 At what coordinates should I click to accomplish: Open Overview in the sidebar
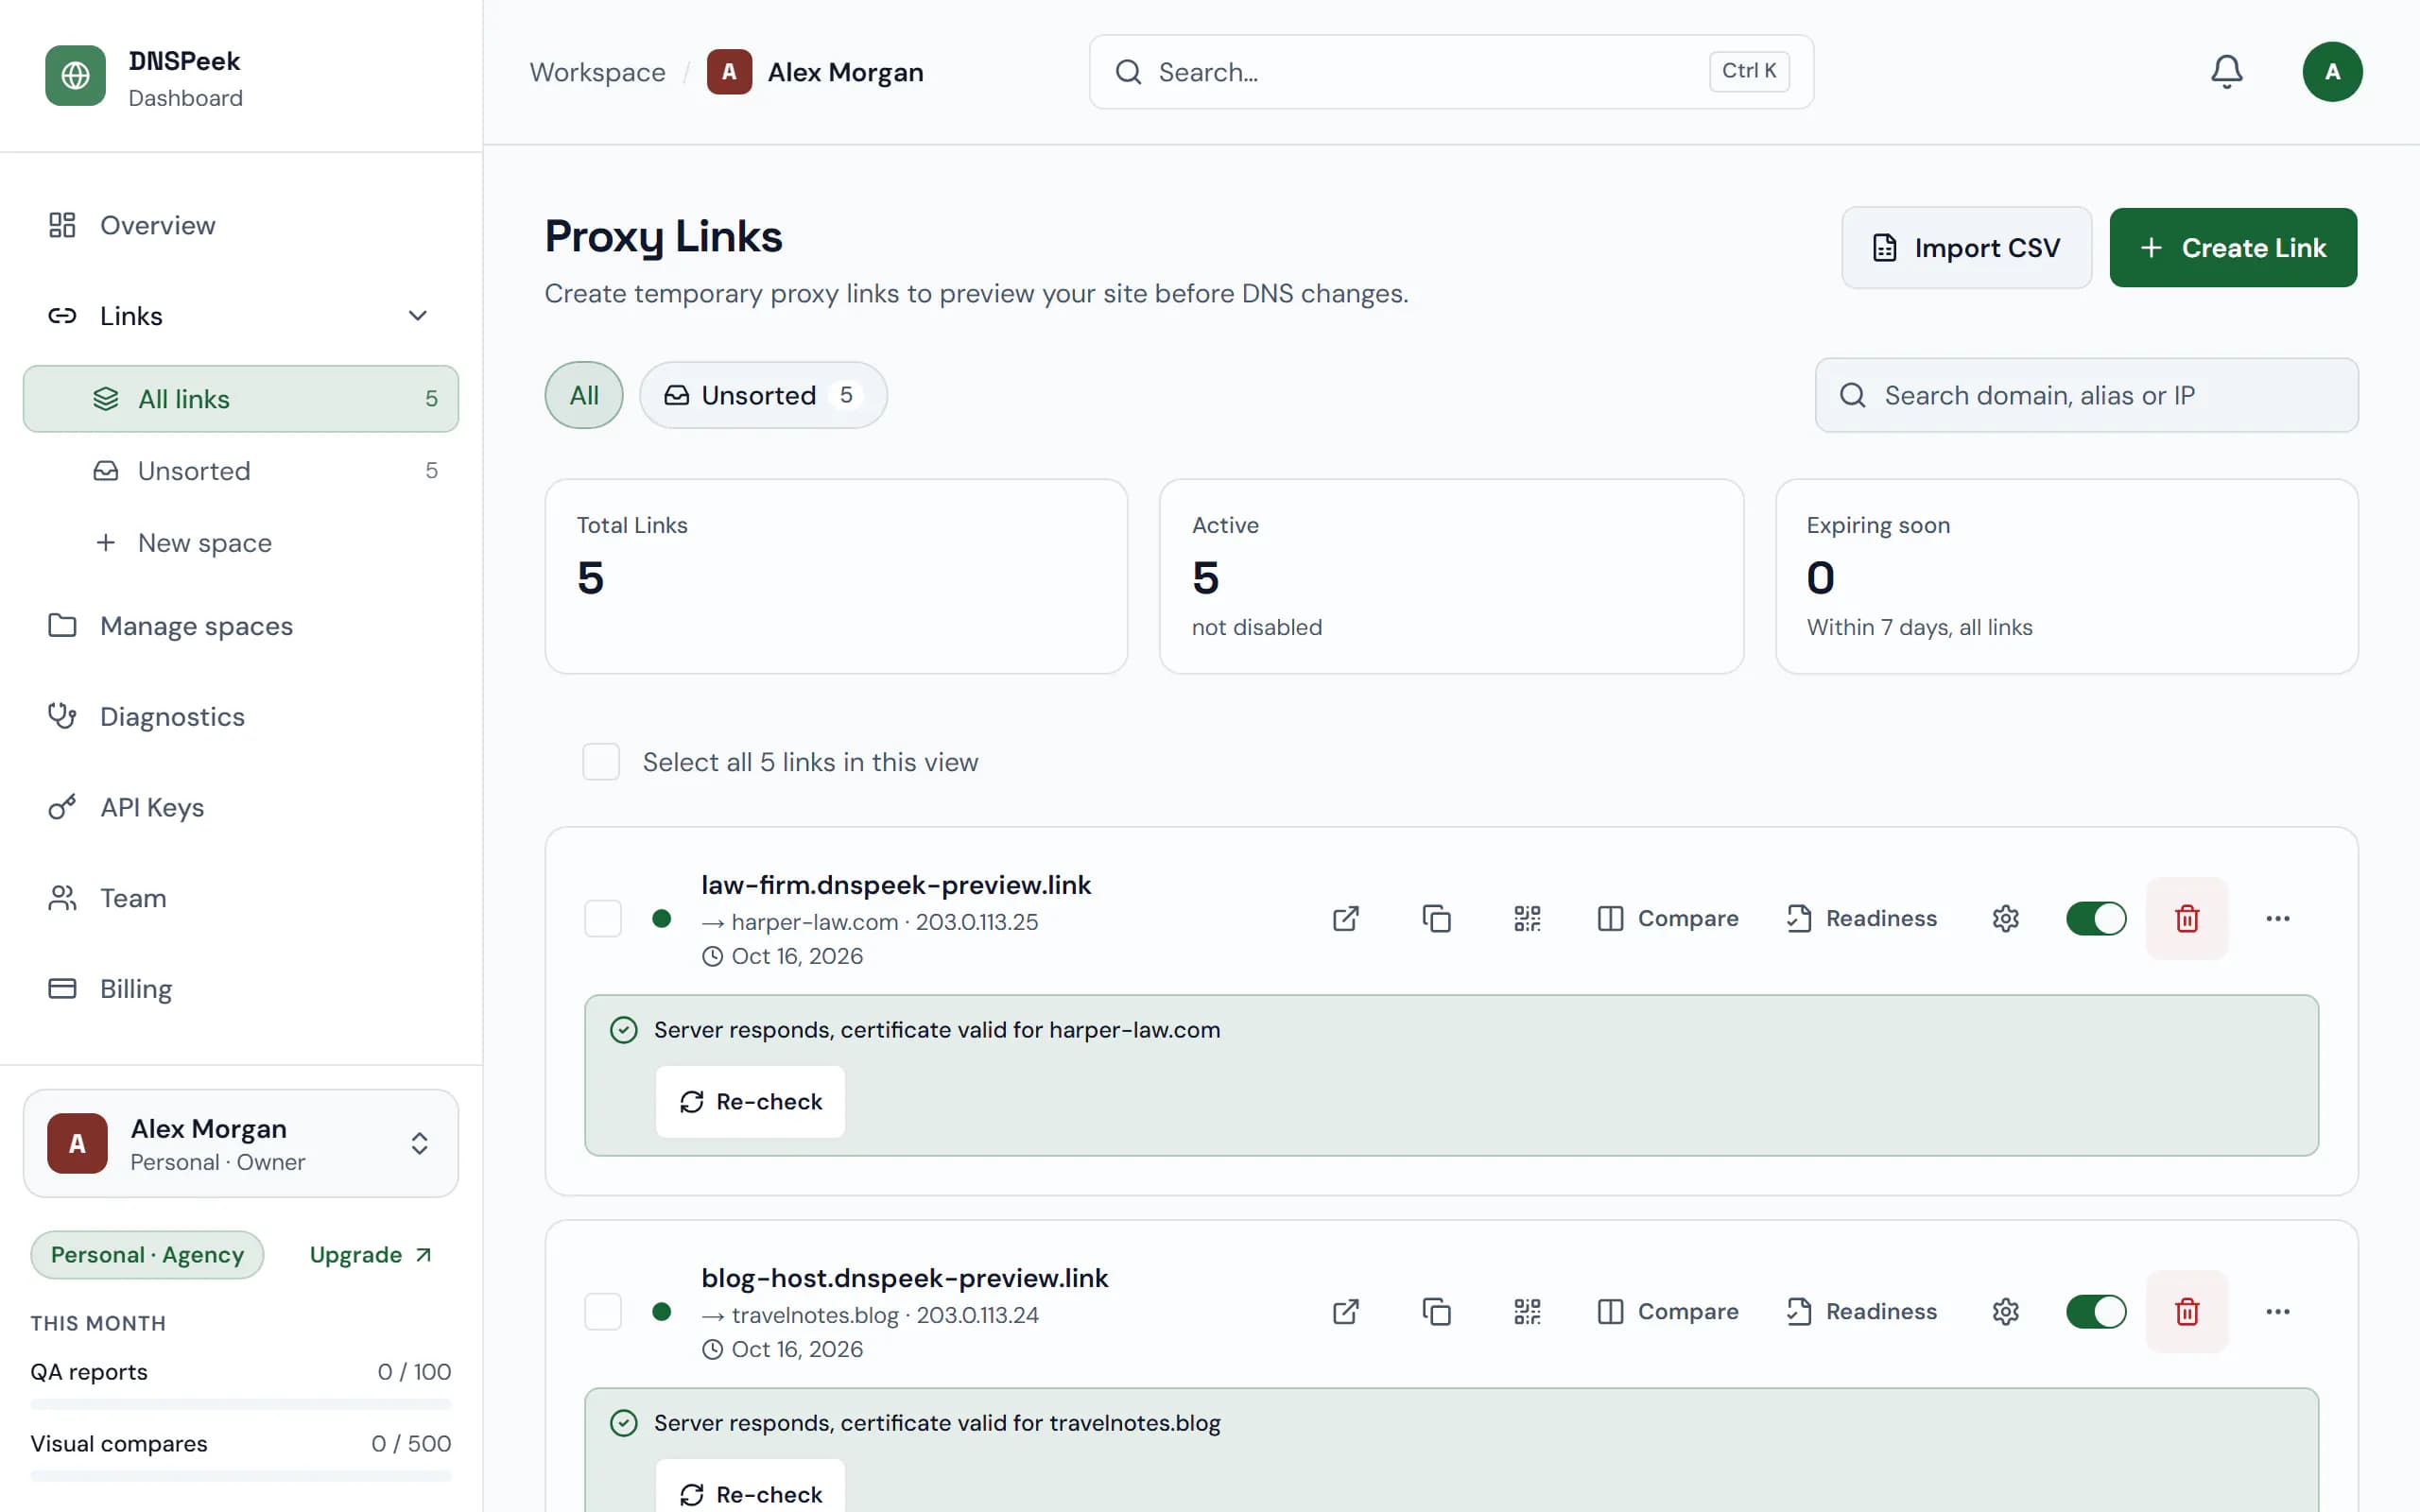pos(241,225)
